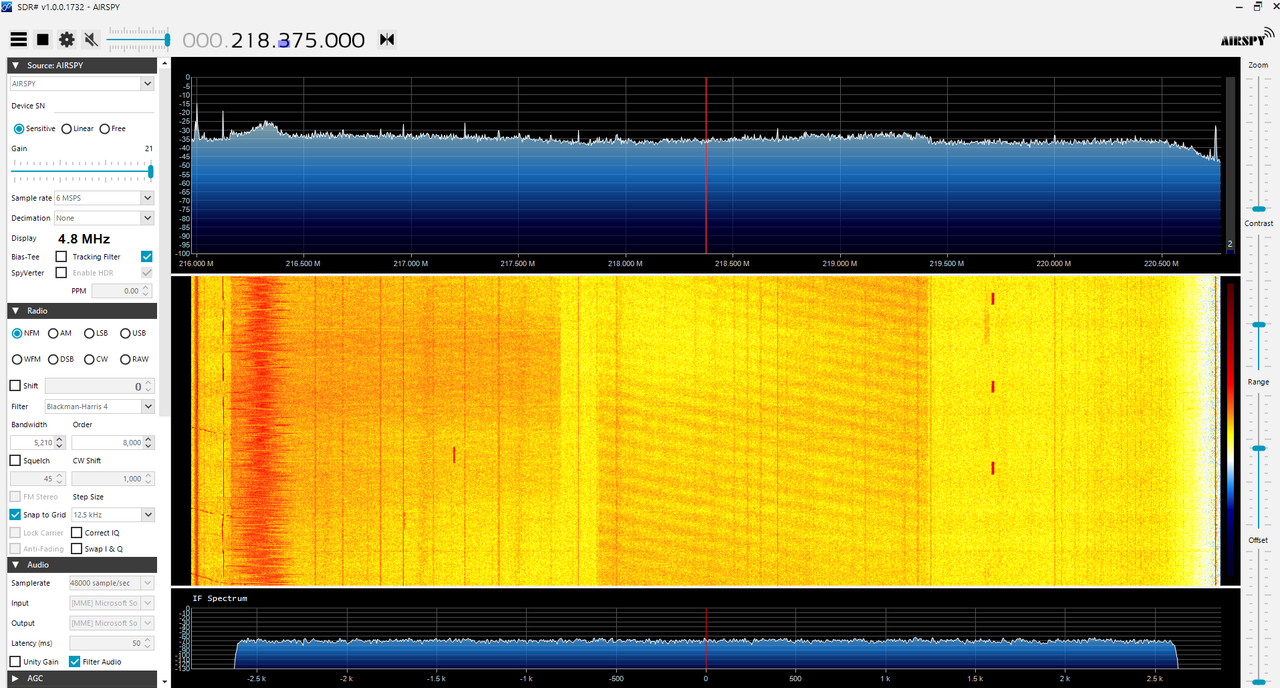Screen dimensions: 1280x688
Task: Click the sidebar scroll down arrow
Action: pos(163,680)
